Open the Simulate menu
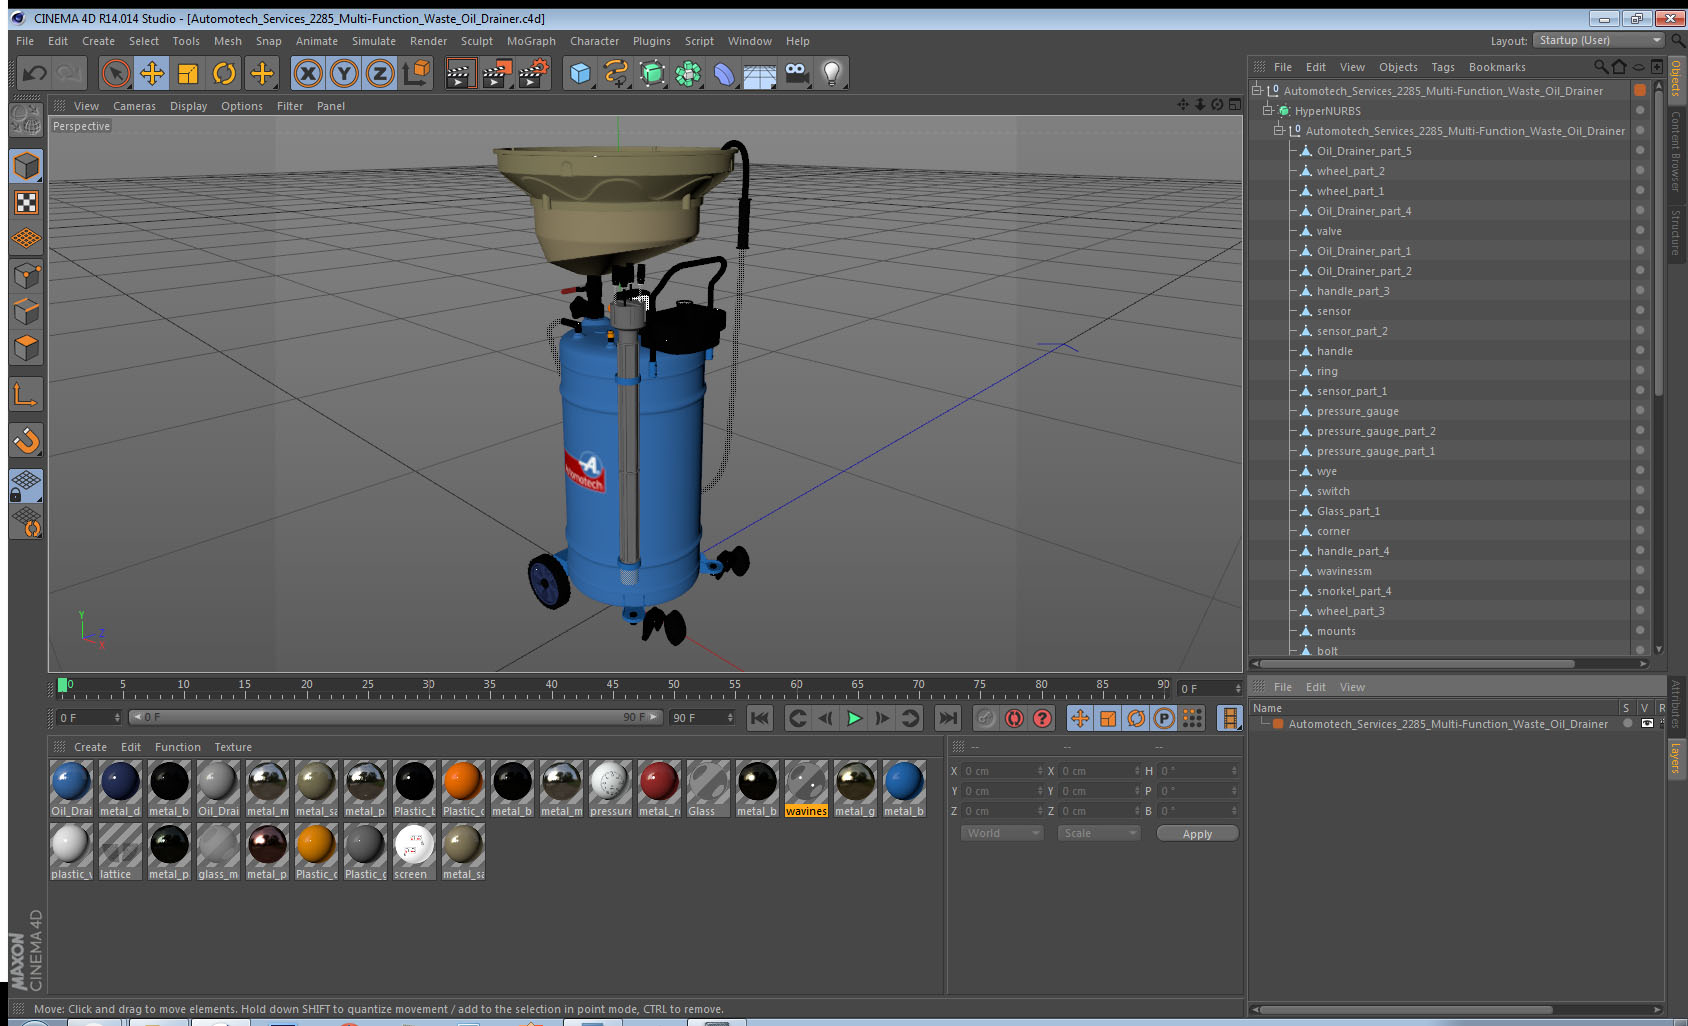1688x1026 pixels. pyautogui.click(x=374, y=41)
